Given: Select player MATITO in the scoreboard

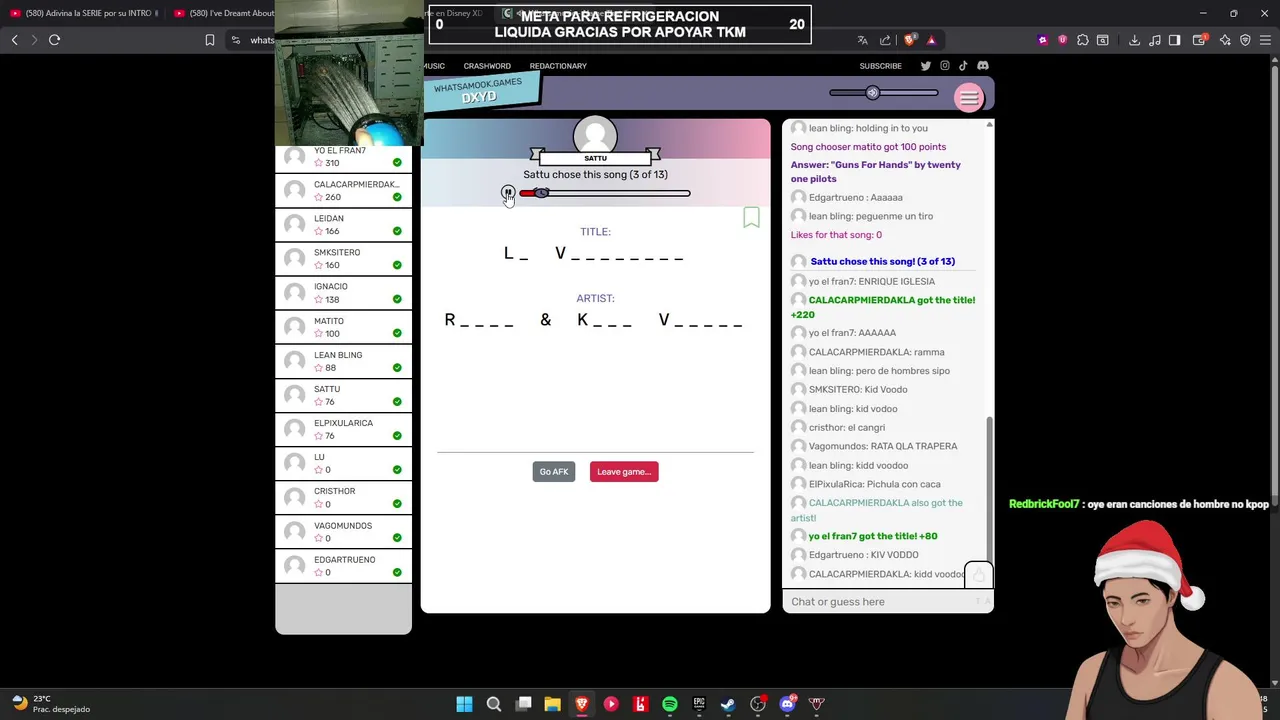Looking at the screenshot, I should (x=343, y=327).
